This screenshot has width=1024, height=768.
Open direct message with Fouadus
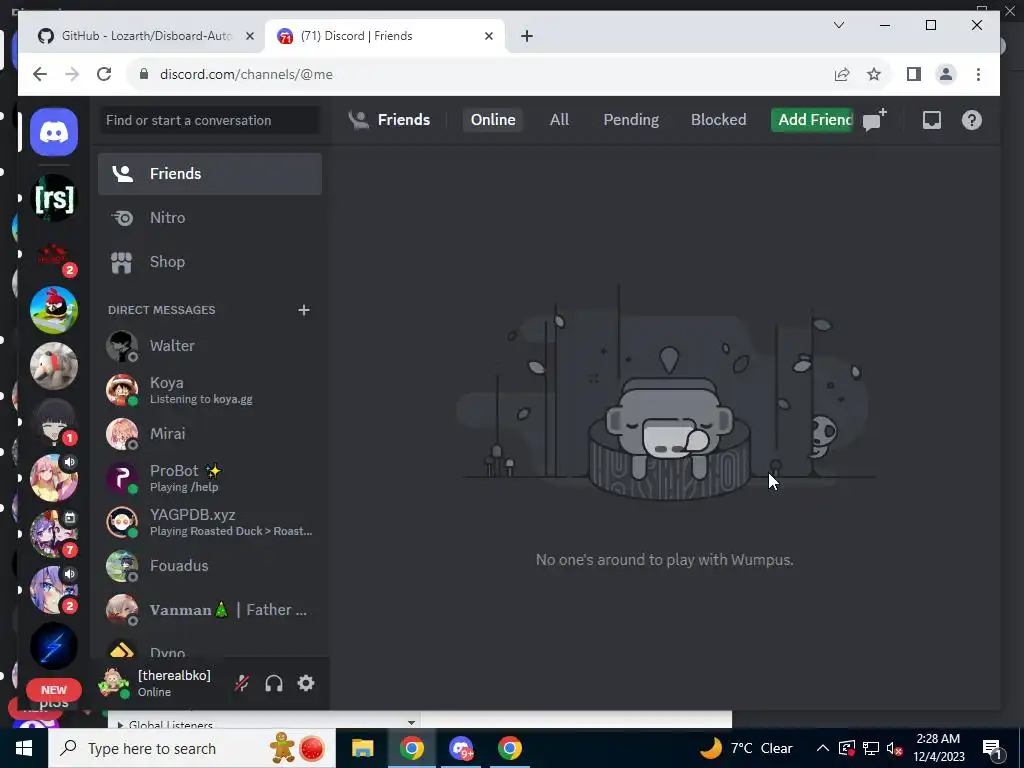210,566
